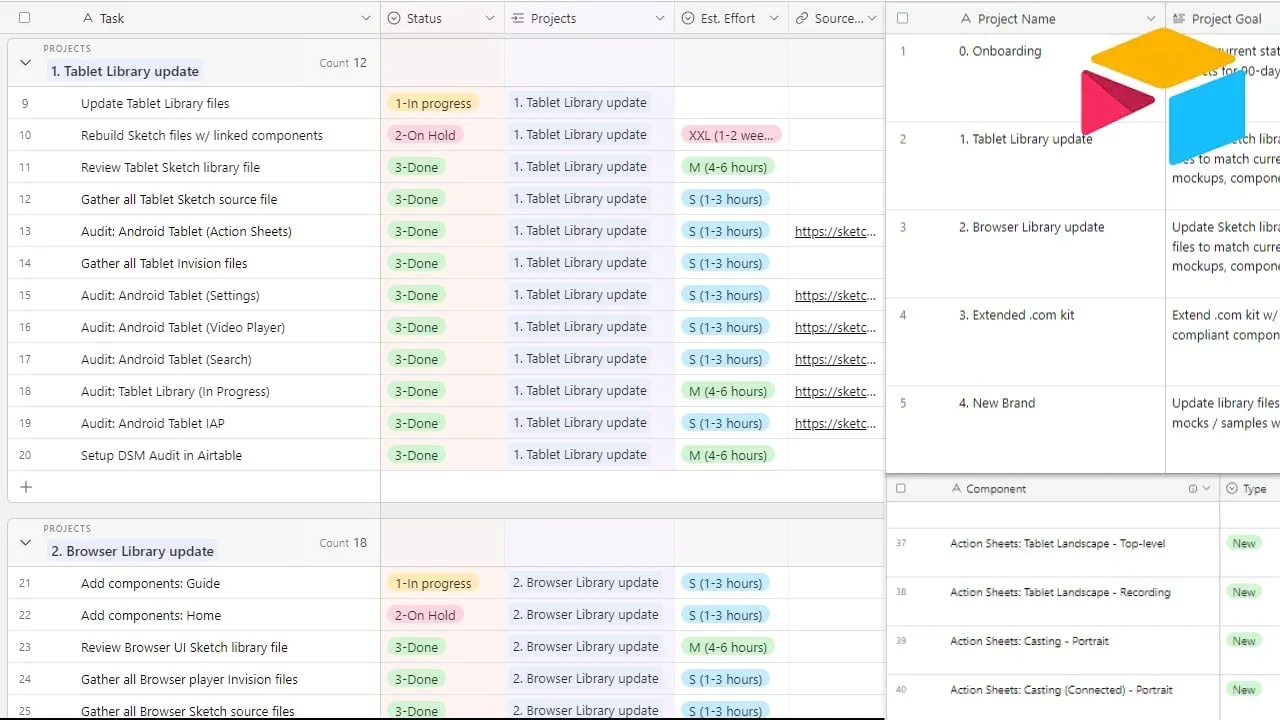Select the '4. New Brand' project name cell
The height and width of the screenshot is (720, 1280).
click(1026, 430)
